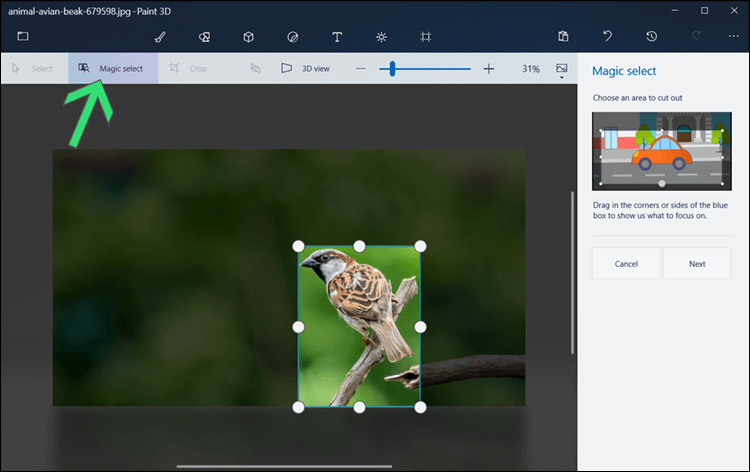The width and height of the screenshot is (750, 472).
Task: Zoom in with the plus button
Action: point(488,69)
